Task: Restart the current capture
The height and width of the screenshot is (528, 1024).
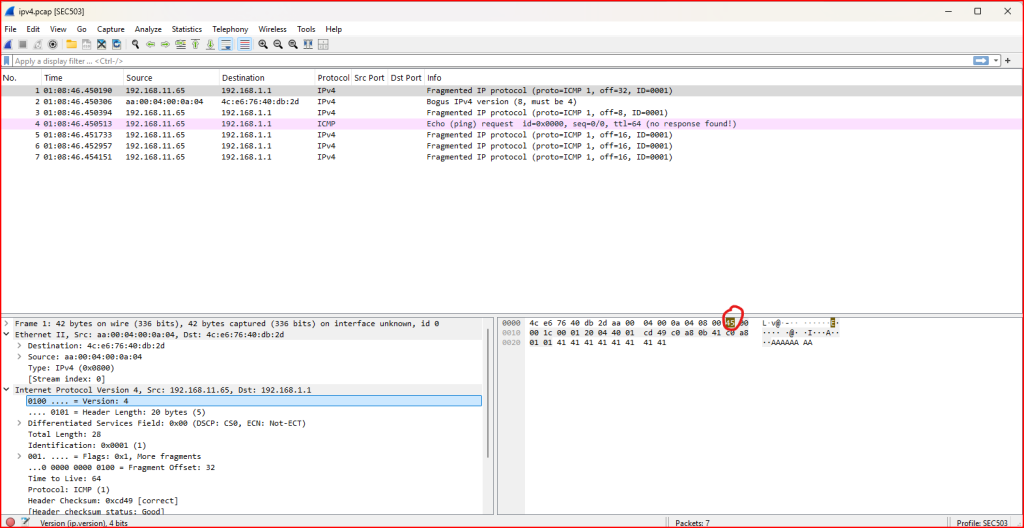Action: pyautogui.click(x=38, y=44)
